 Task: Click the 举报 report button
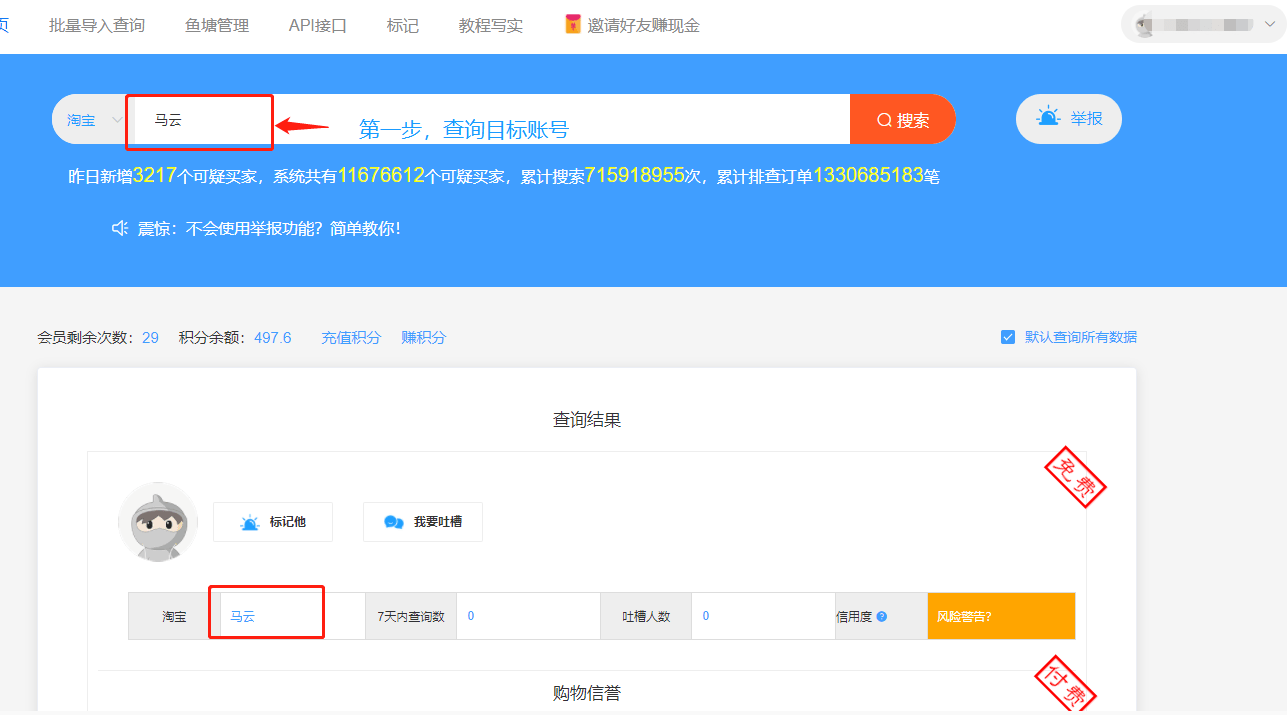pyautogui.click(x=1069, y=118)
